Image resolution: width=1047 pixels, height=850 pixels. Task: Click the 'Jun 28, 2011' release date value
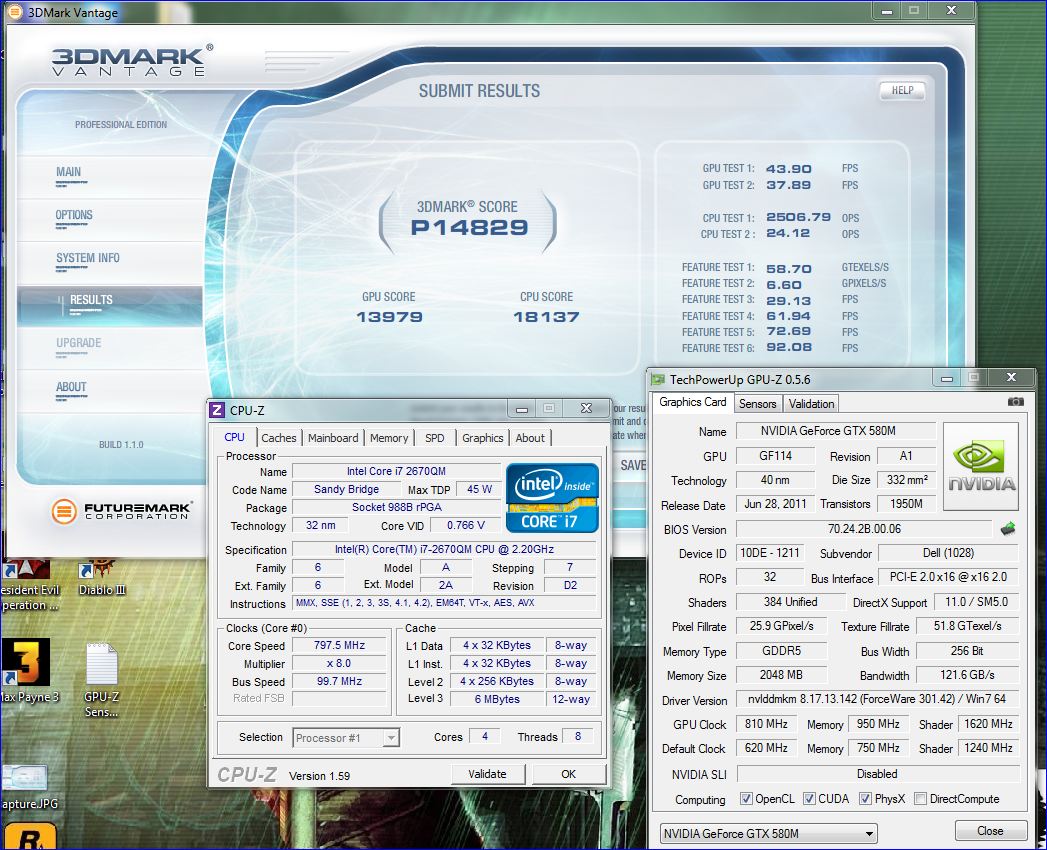775,504
